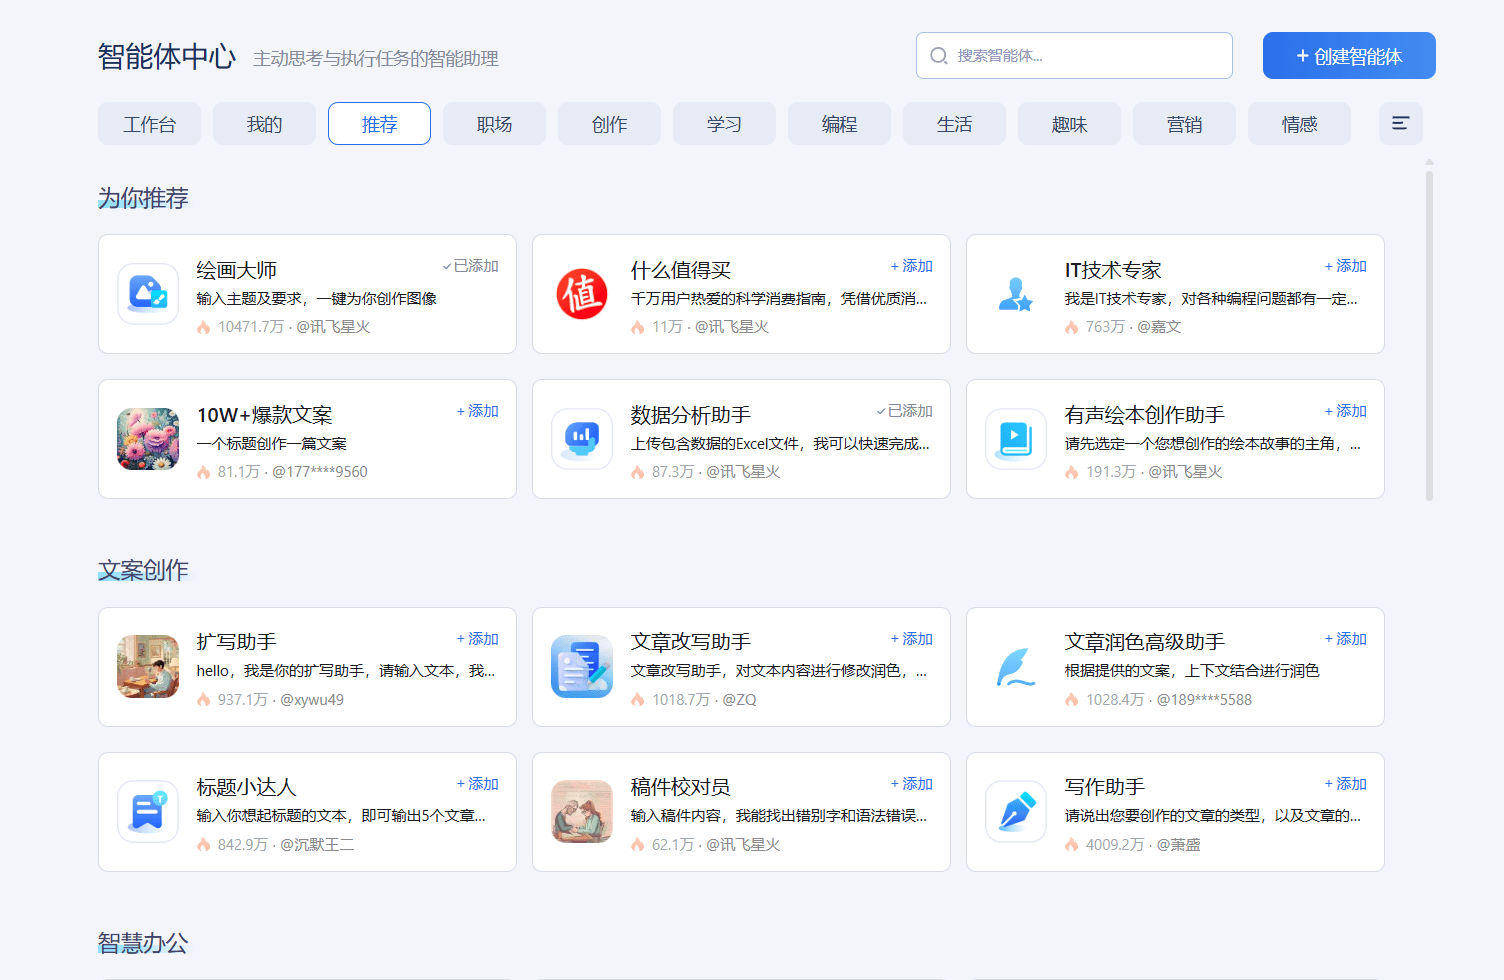
Task: Open the 编程 category tab
Action: coord(839,124)
